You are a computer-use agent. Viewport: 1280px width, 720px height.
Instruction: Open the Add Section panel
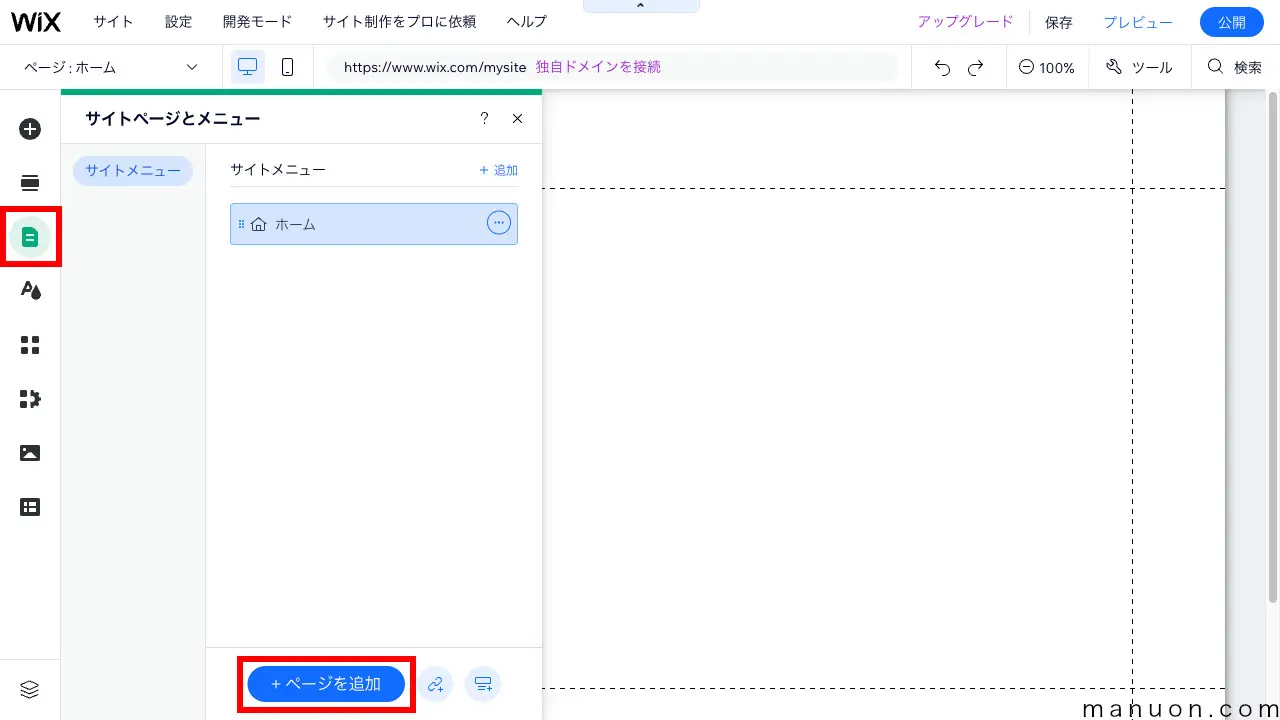click(x=30, y=183)
